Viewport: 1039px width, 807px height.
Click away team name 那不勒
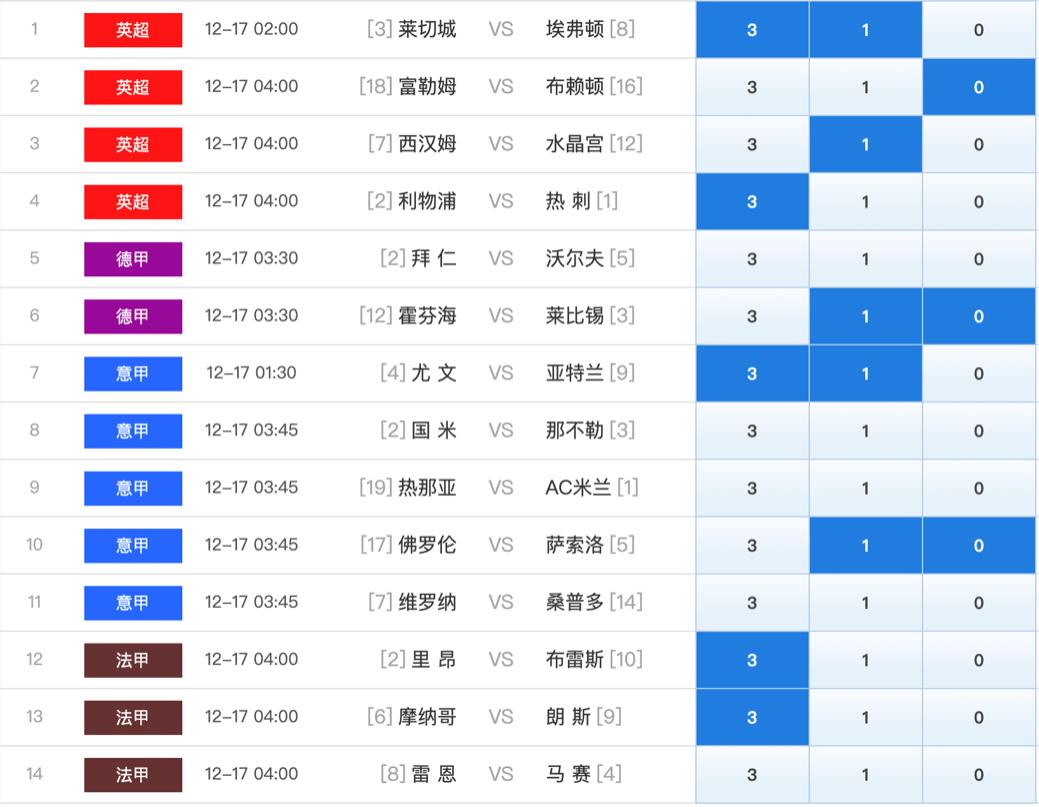coord(574,430)
